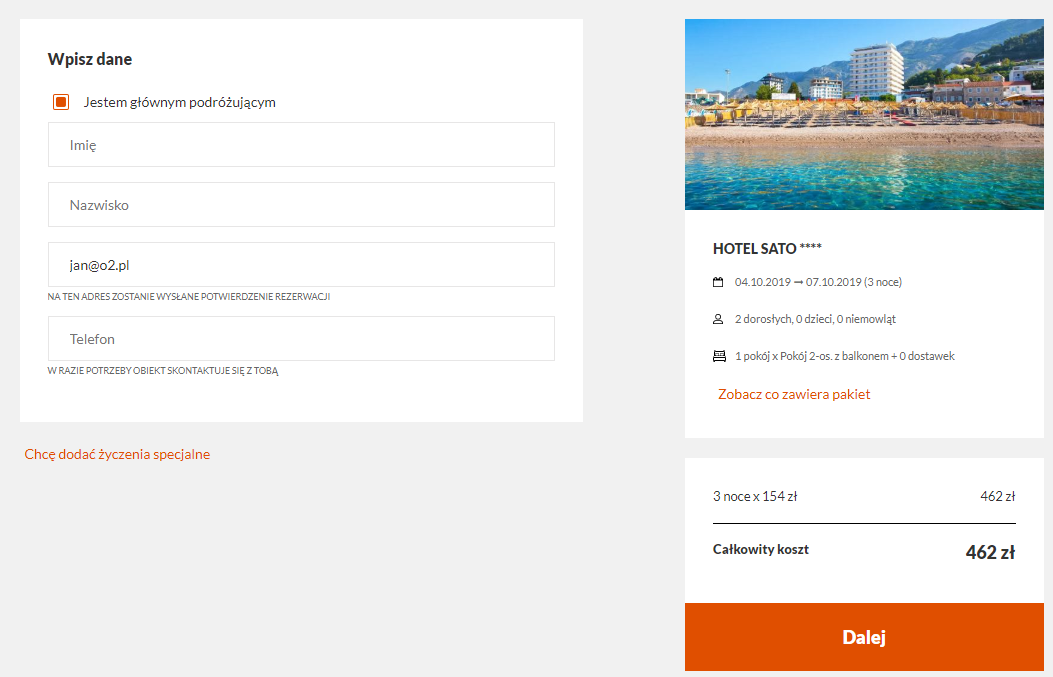This screenshot has width=1053, height=677.
Task: Click the 'Jestem głównym podróżującym' label text
Action: [179, 102]
